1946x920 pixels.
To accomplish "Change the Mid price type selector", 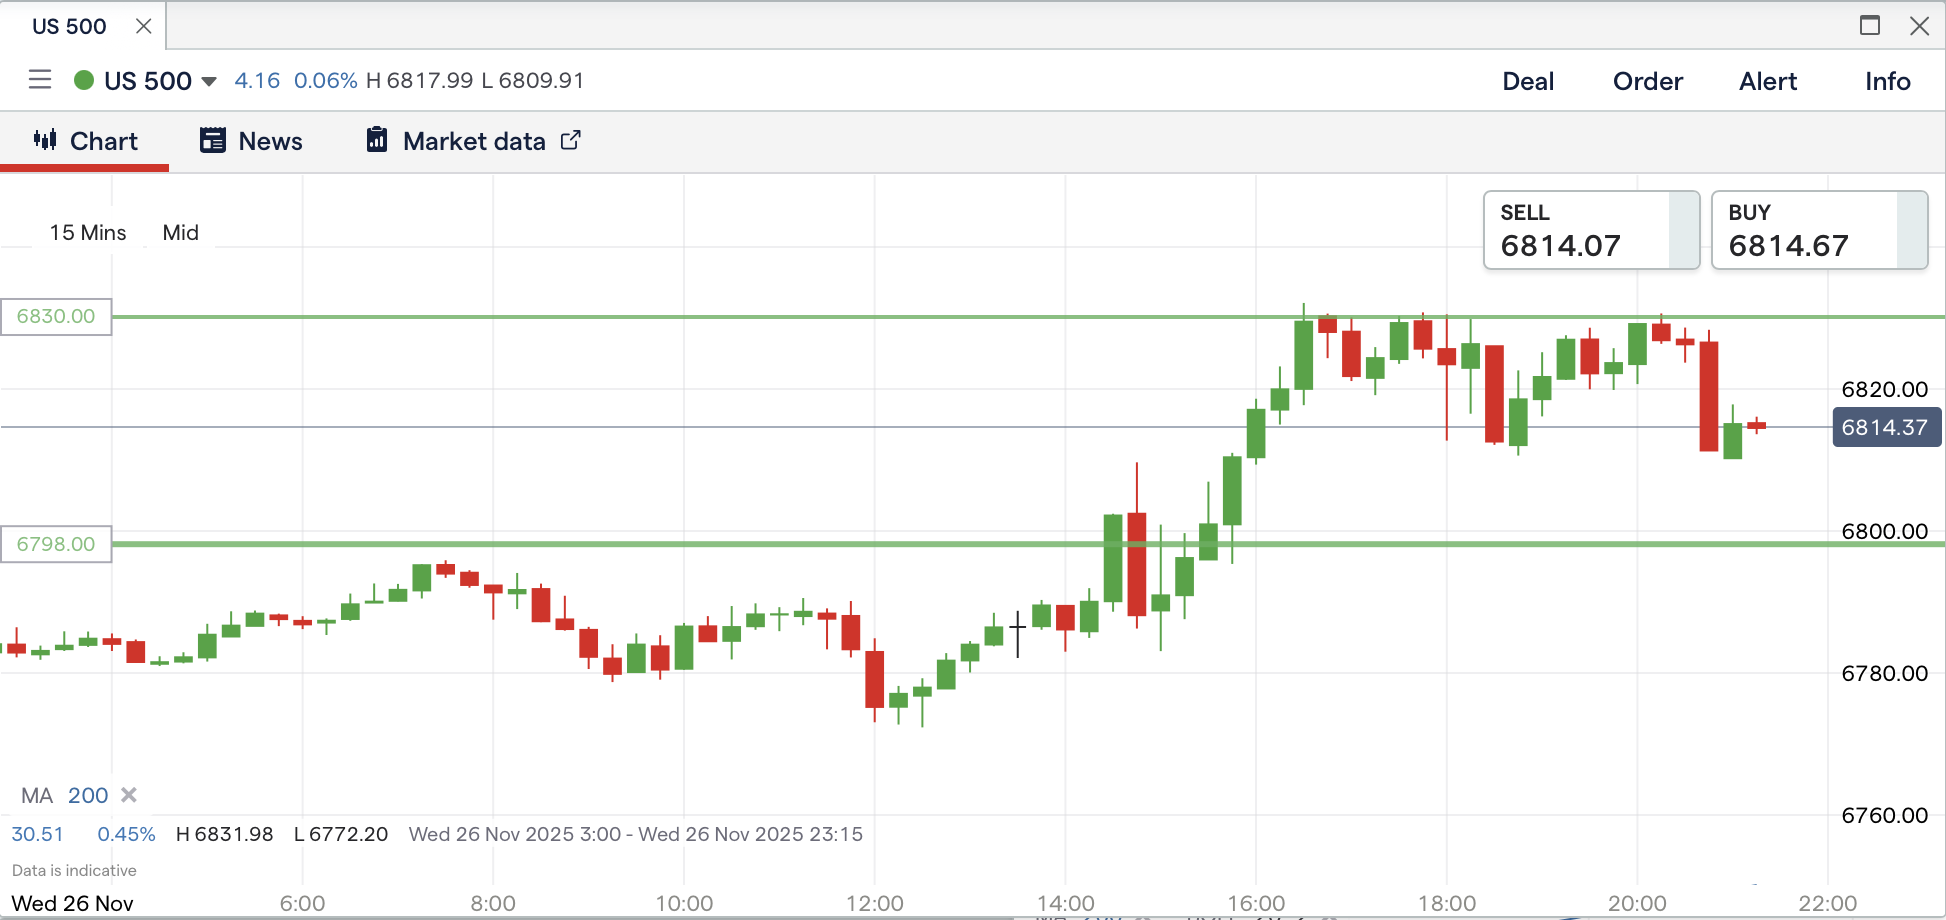I will [181, 233].
